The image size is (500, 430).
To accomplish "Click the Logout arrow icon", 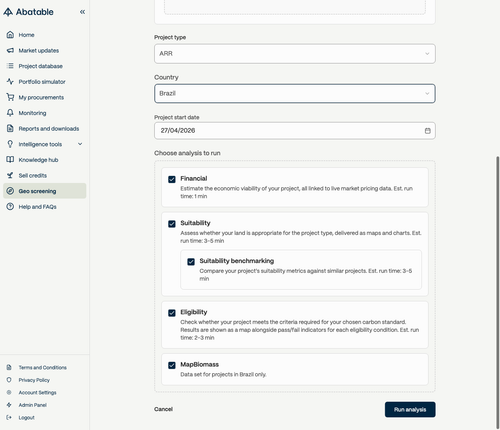I will [9, 417].
